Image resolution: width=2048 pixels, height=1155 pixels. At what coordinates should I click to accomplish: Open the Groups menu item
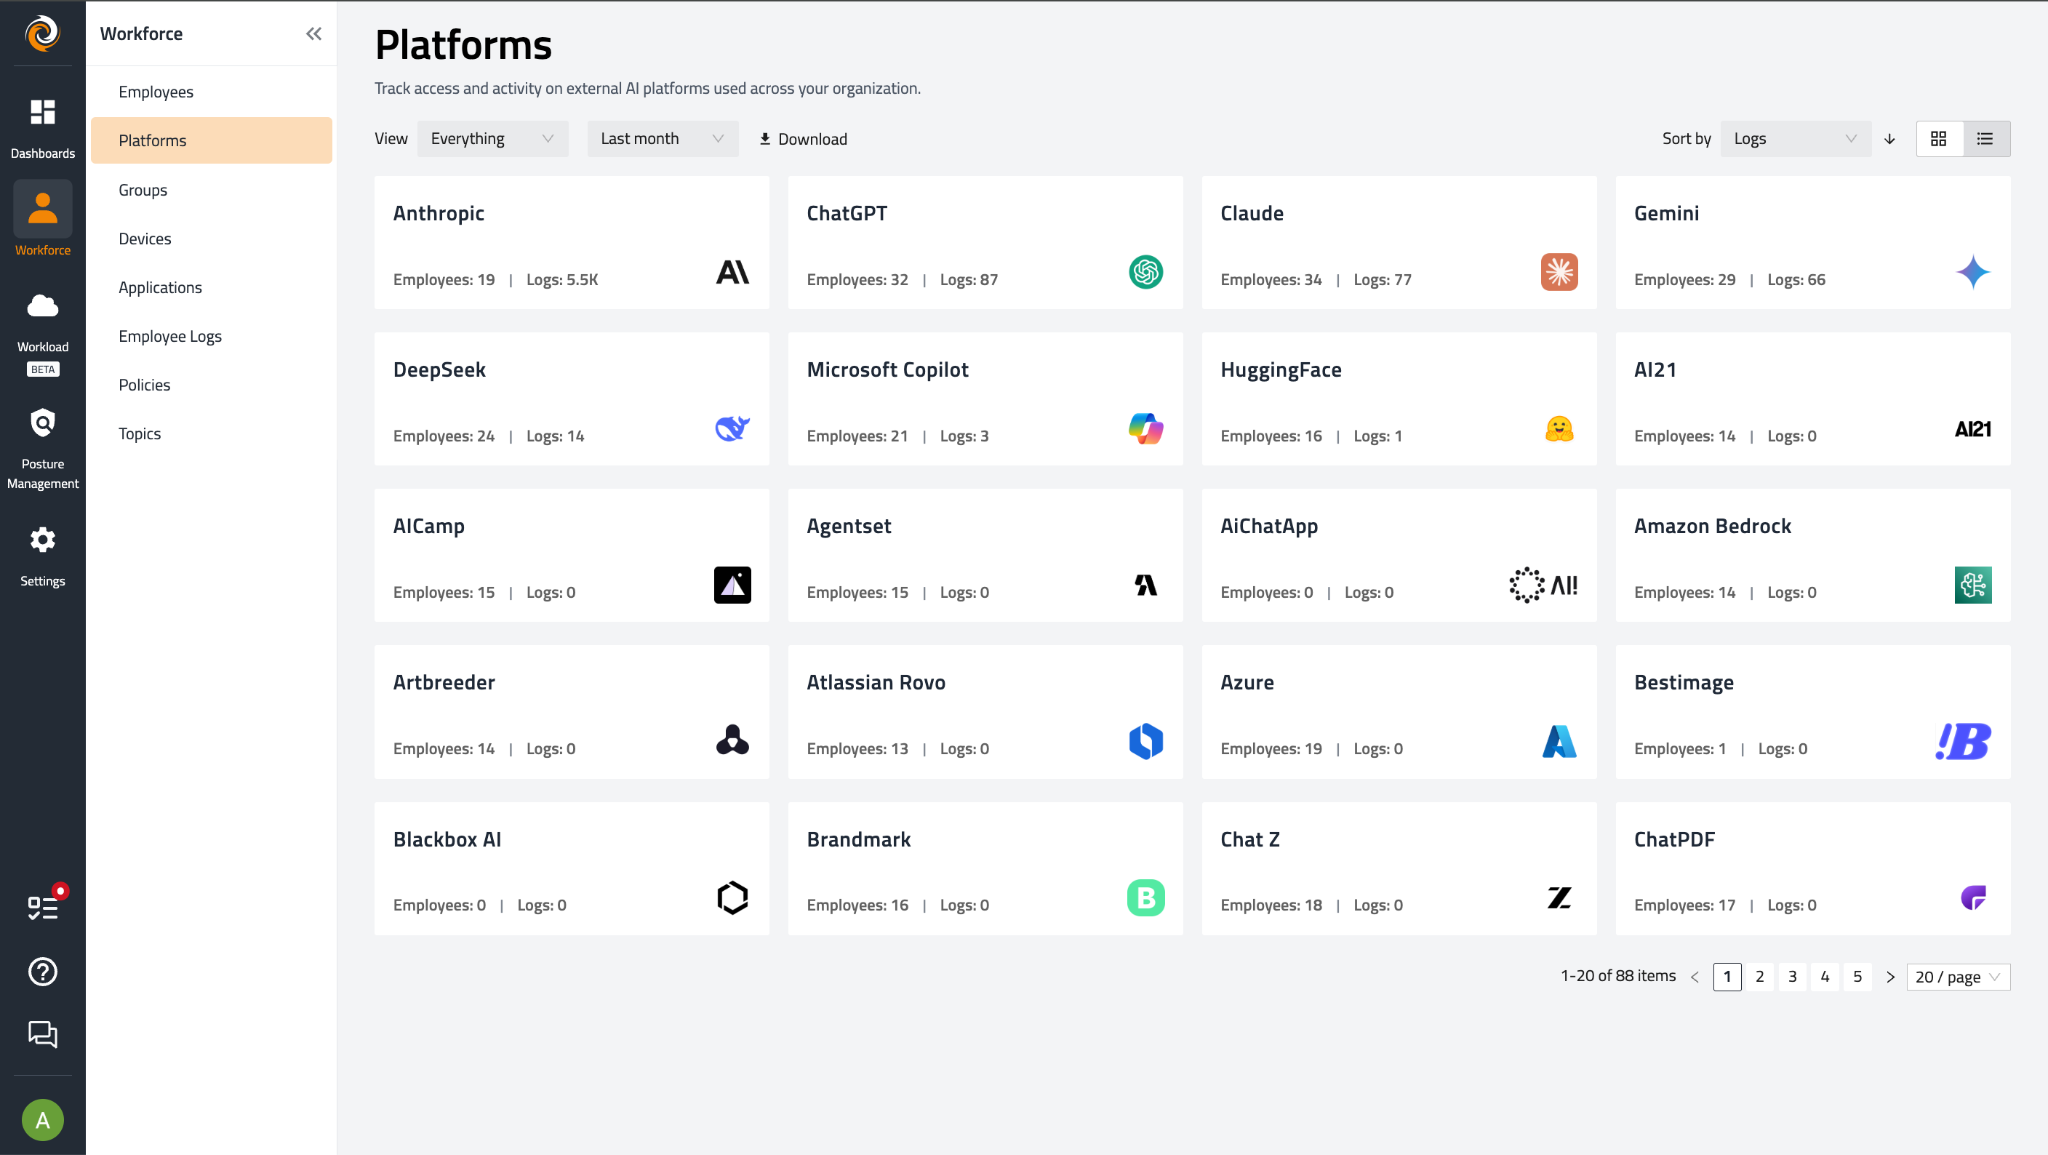click(x=211, y=190)
